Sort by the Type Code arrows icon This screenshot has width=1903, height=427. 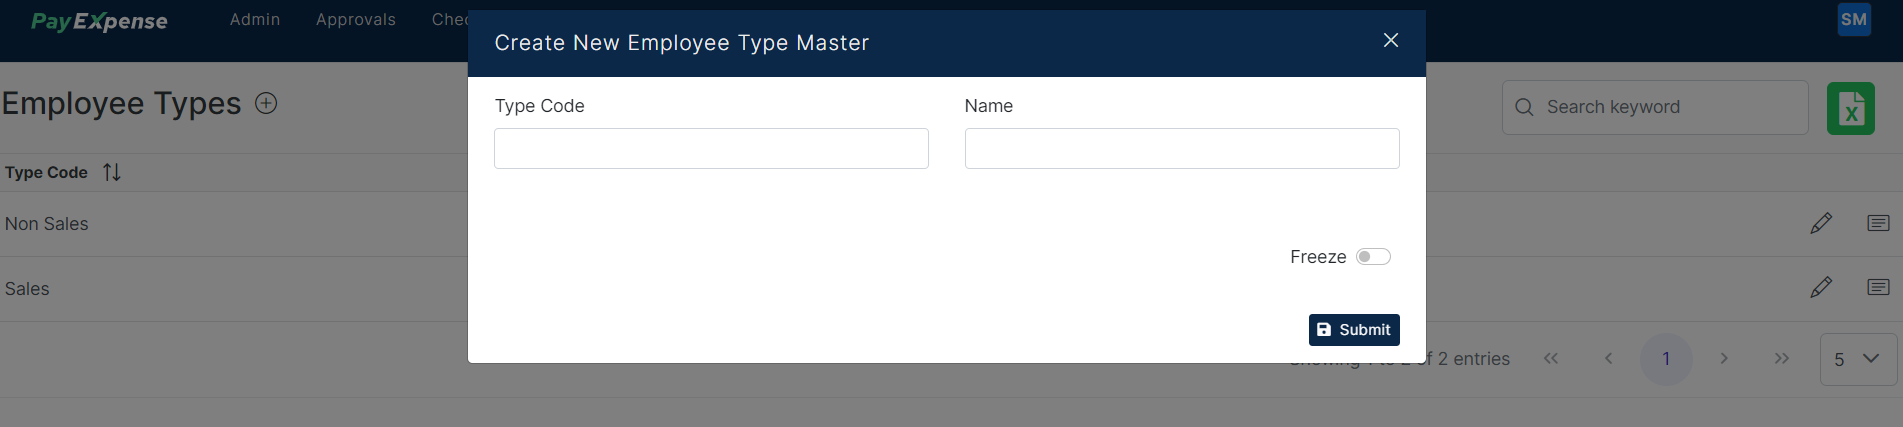(112, 172)
